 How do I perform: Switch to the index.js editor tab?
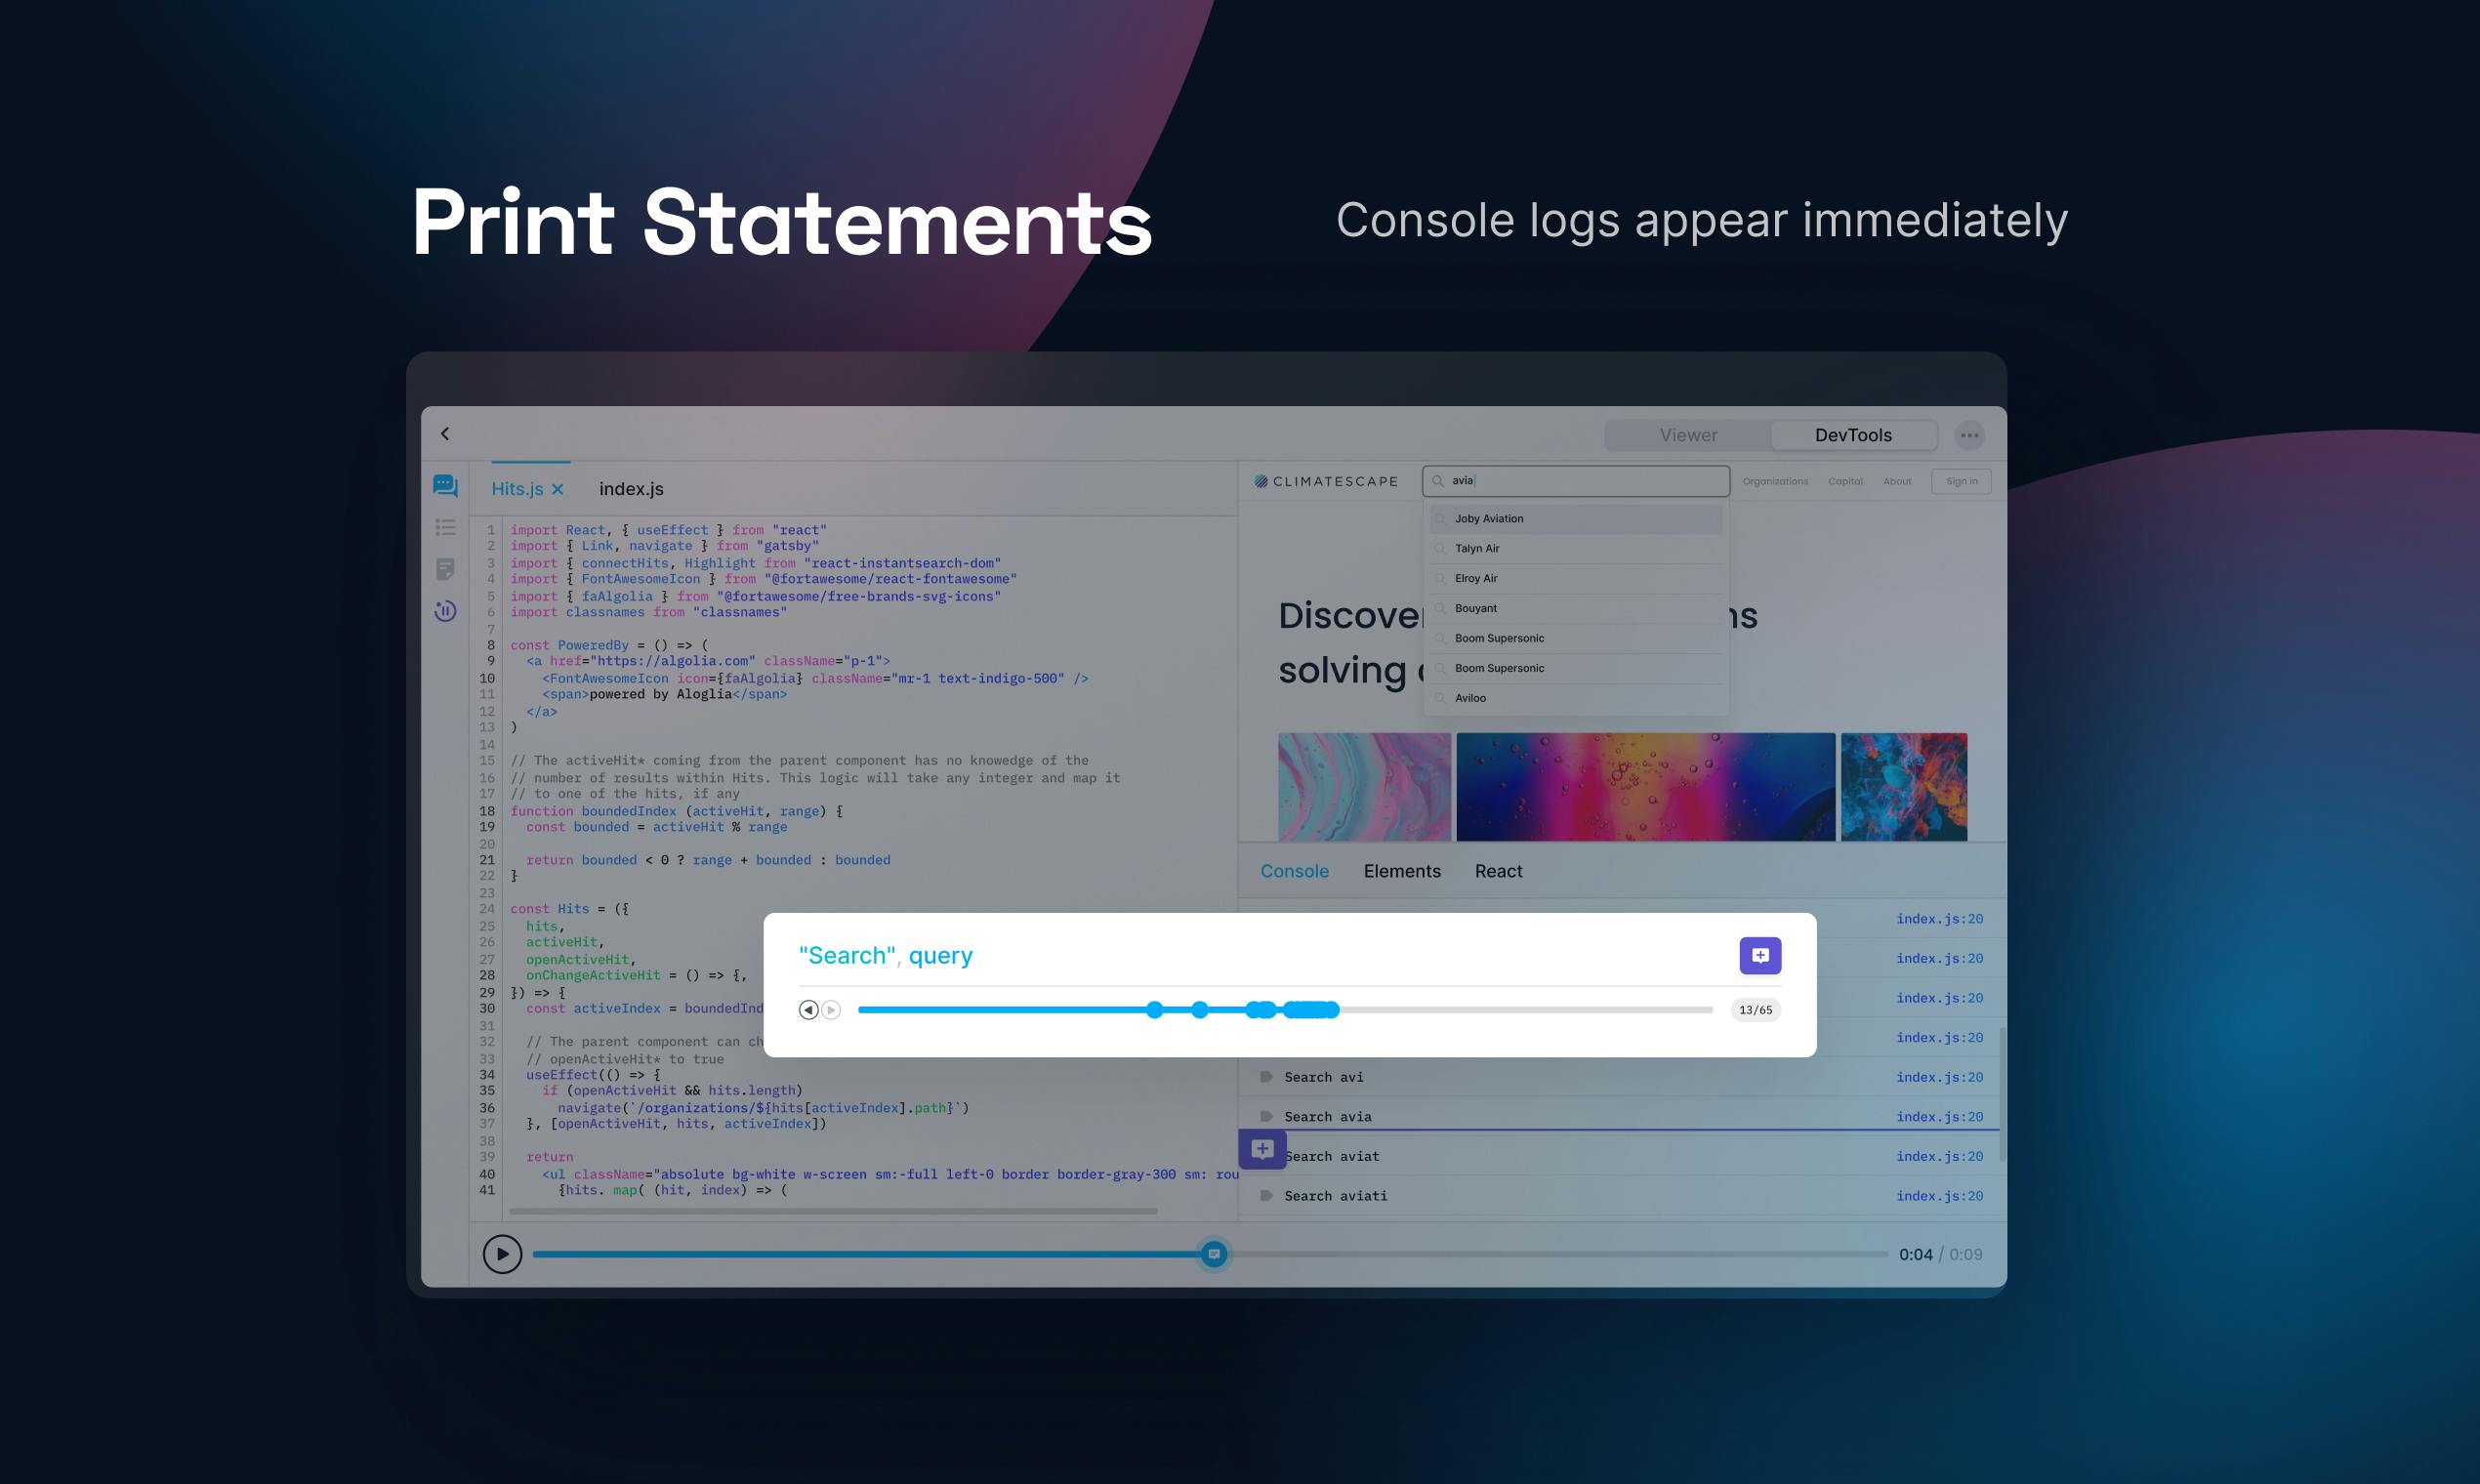click(x=631, y=489)
